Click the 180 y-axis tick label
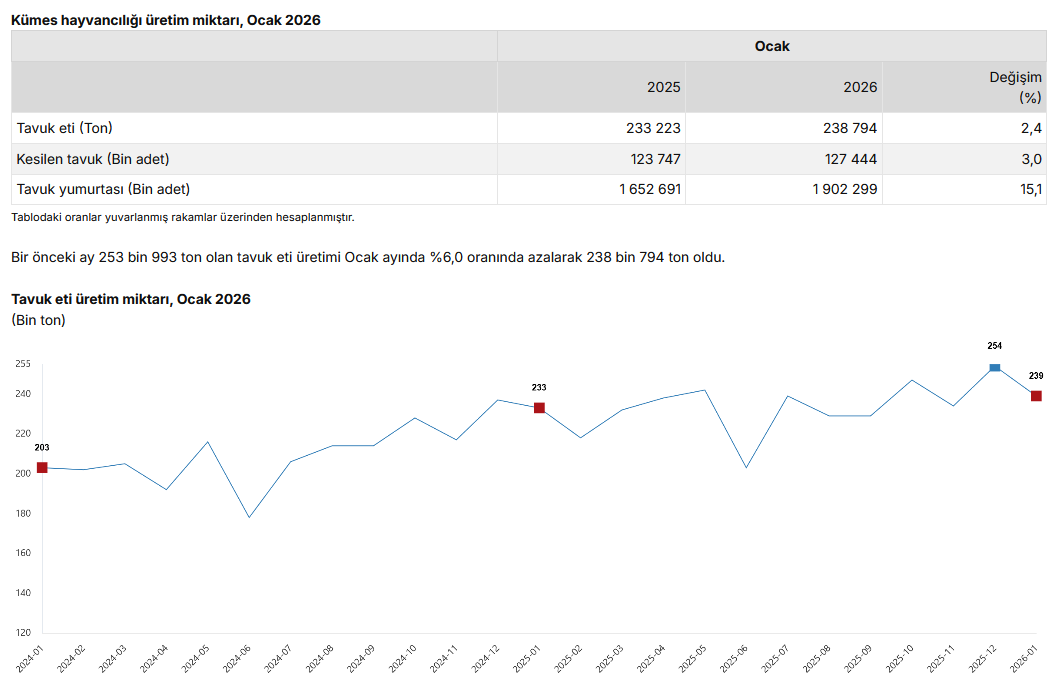The image size is (1059, 697). coord(23,513)
